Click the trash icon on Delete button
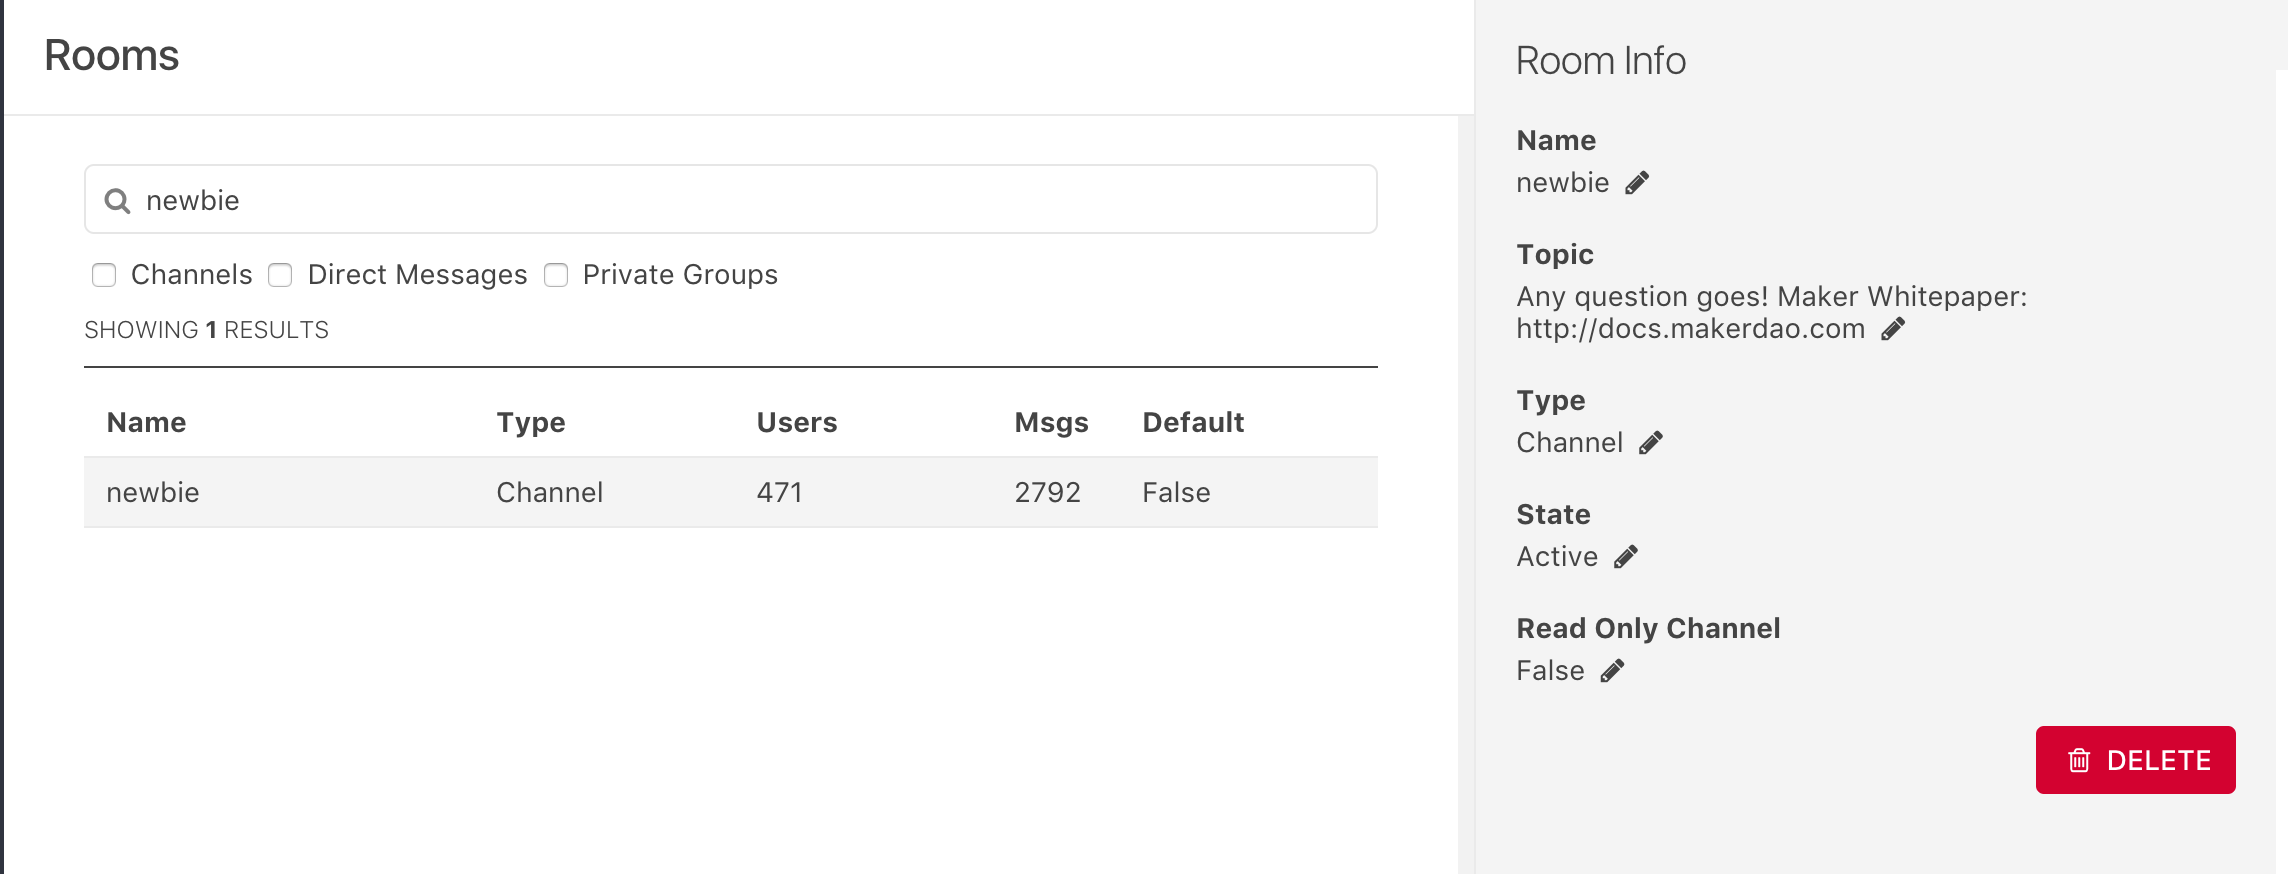 tap(2079, 761)
